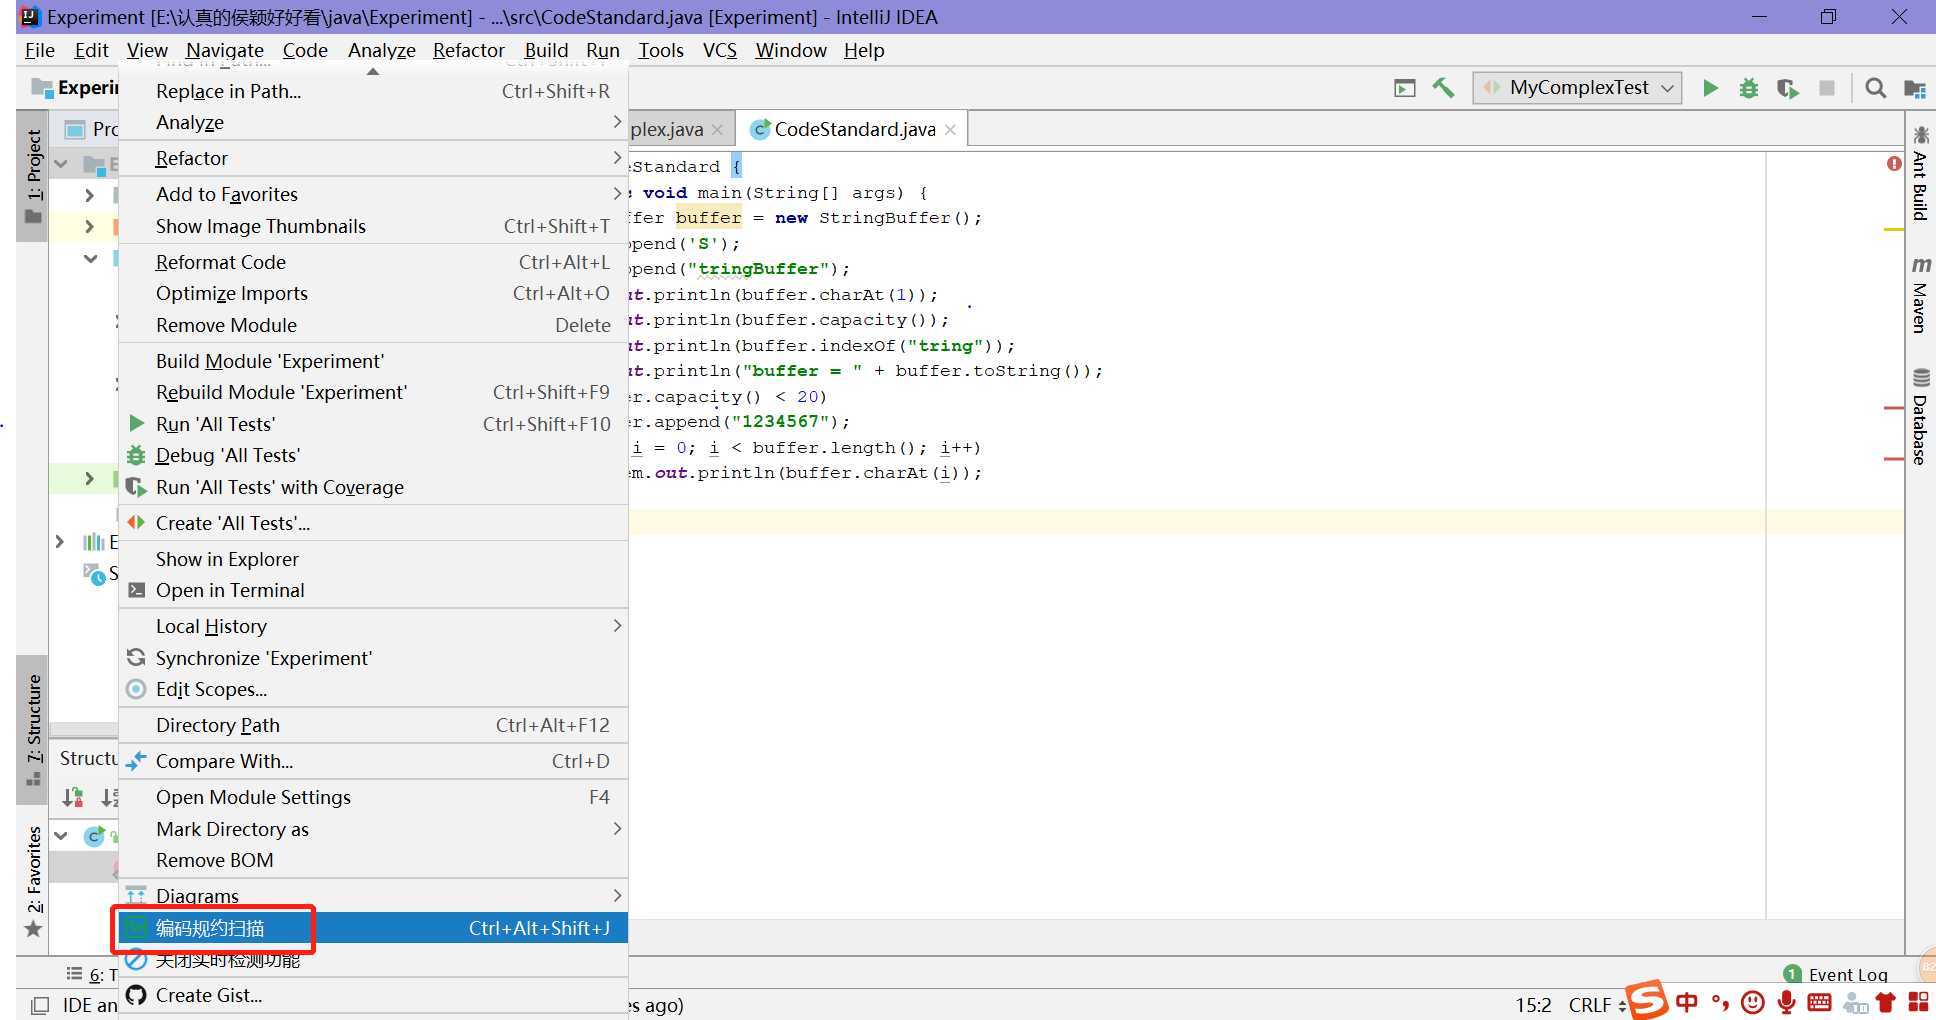Click the Build project hammer icon
This screenshot has width=1936, height=1020.
1443,88
